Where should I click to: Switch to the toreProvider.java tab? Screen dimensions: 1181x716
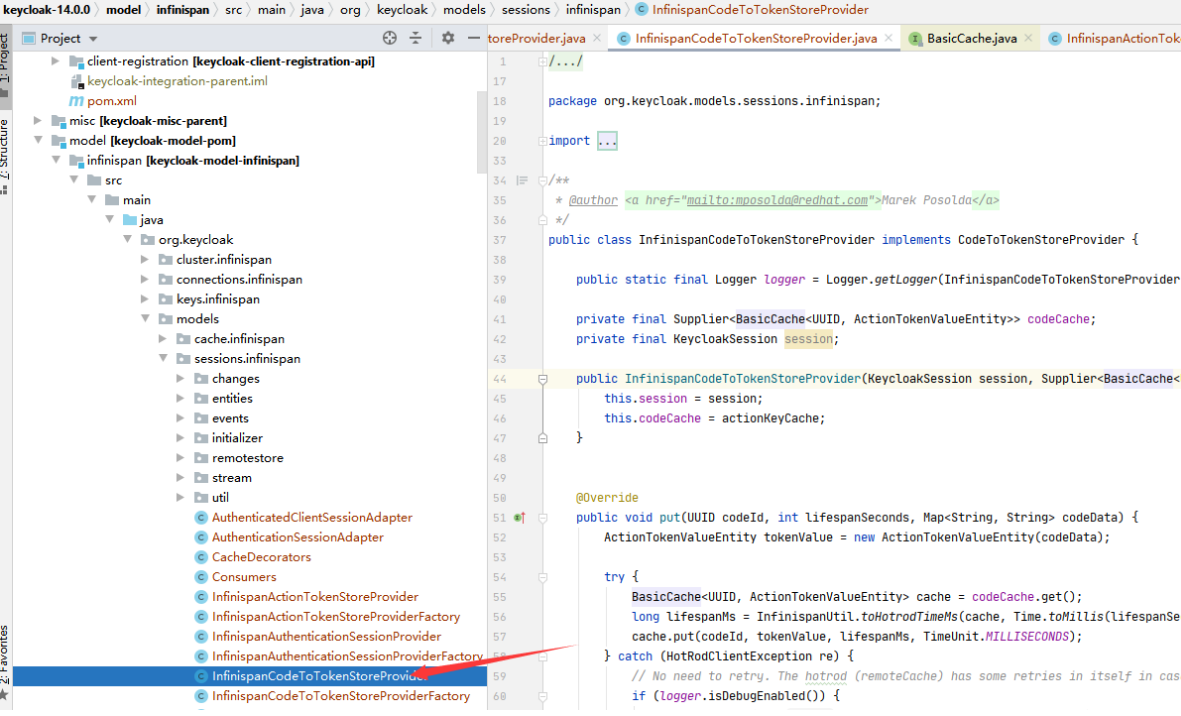coord(536,38)
